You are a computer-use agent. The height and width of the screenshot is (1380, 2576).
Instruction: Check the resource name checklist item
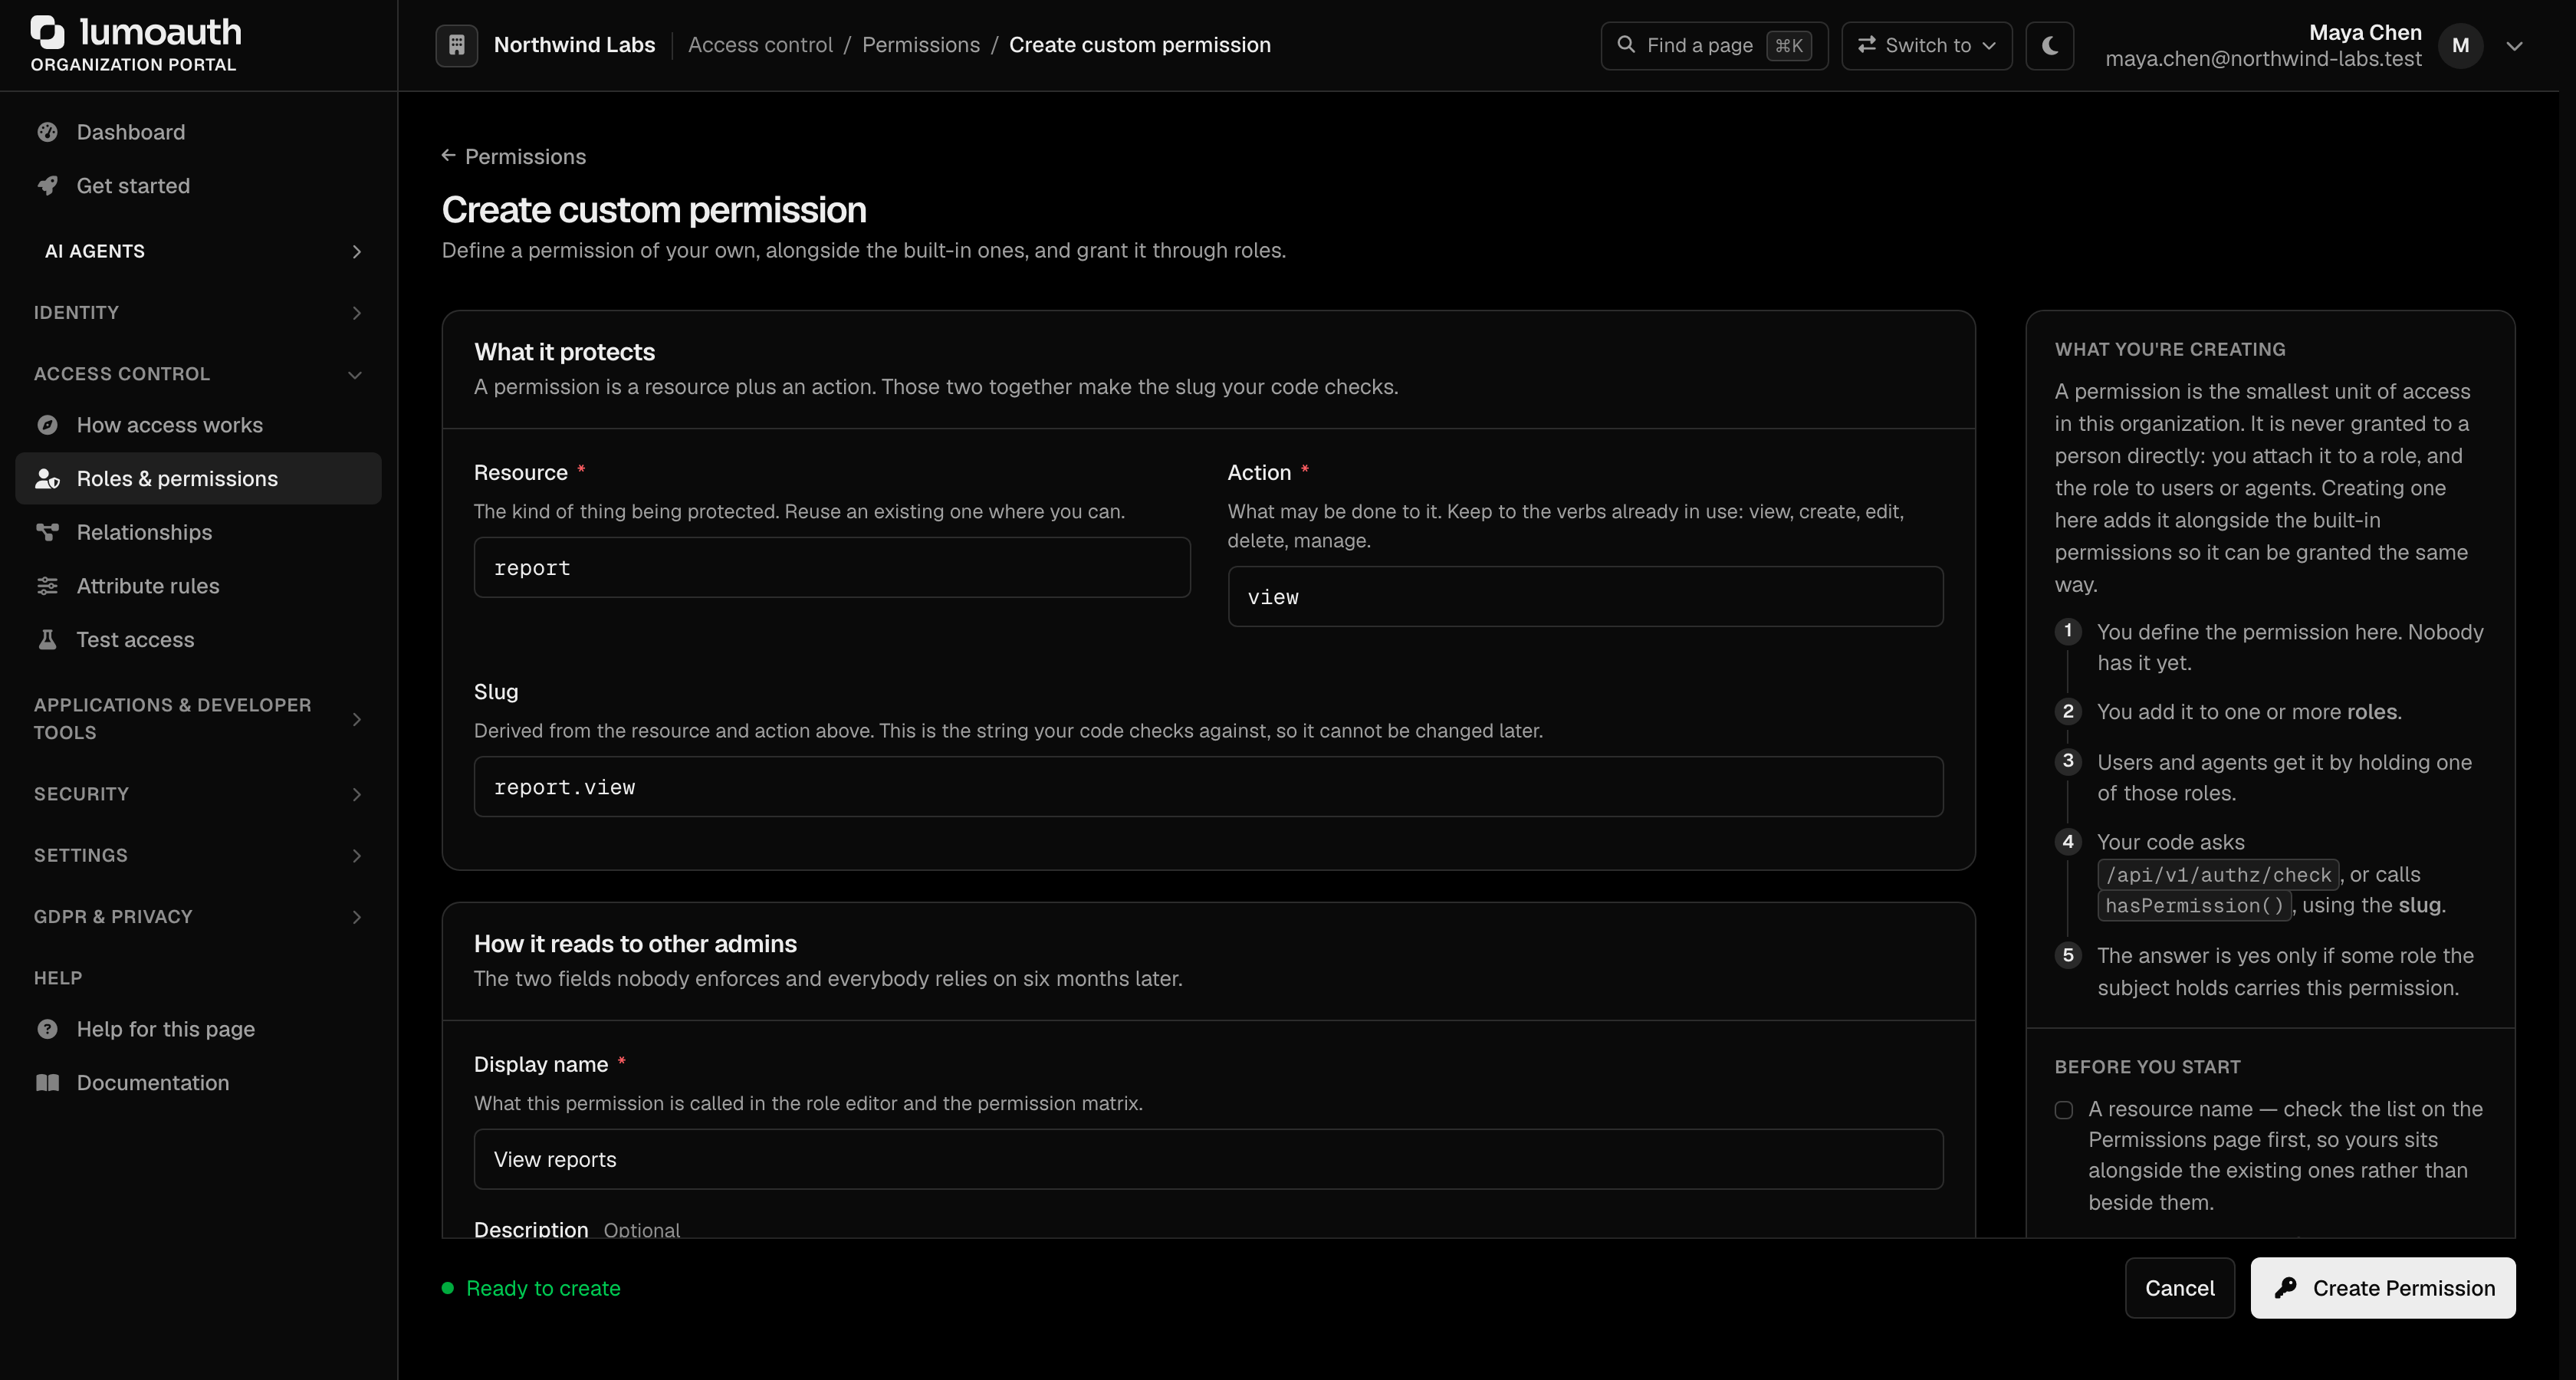[2063, 1110]
